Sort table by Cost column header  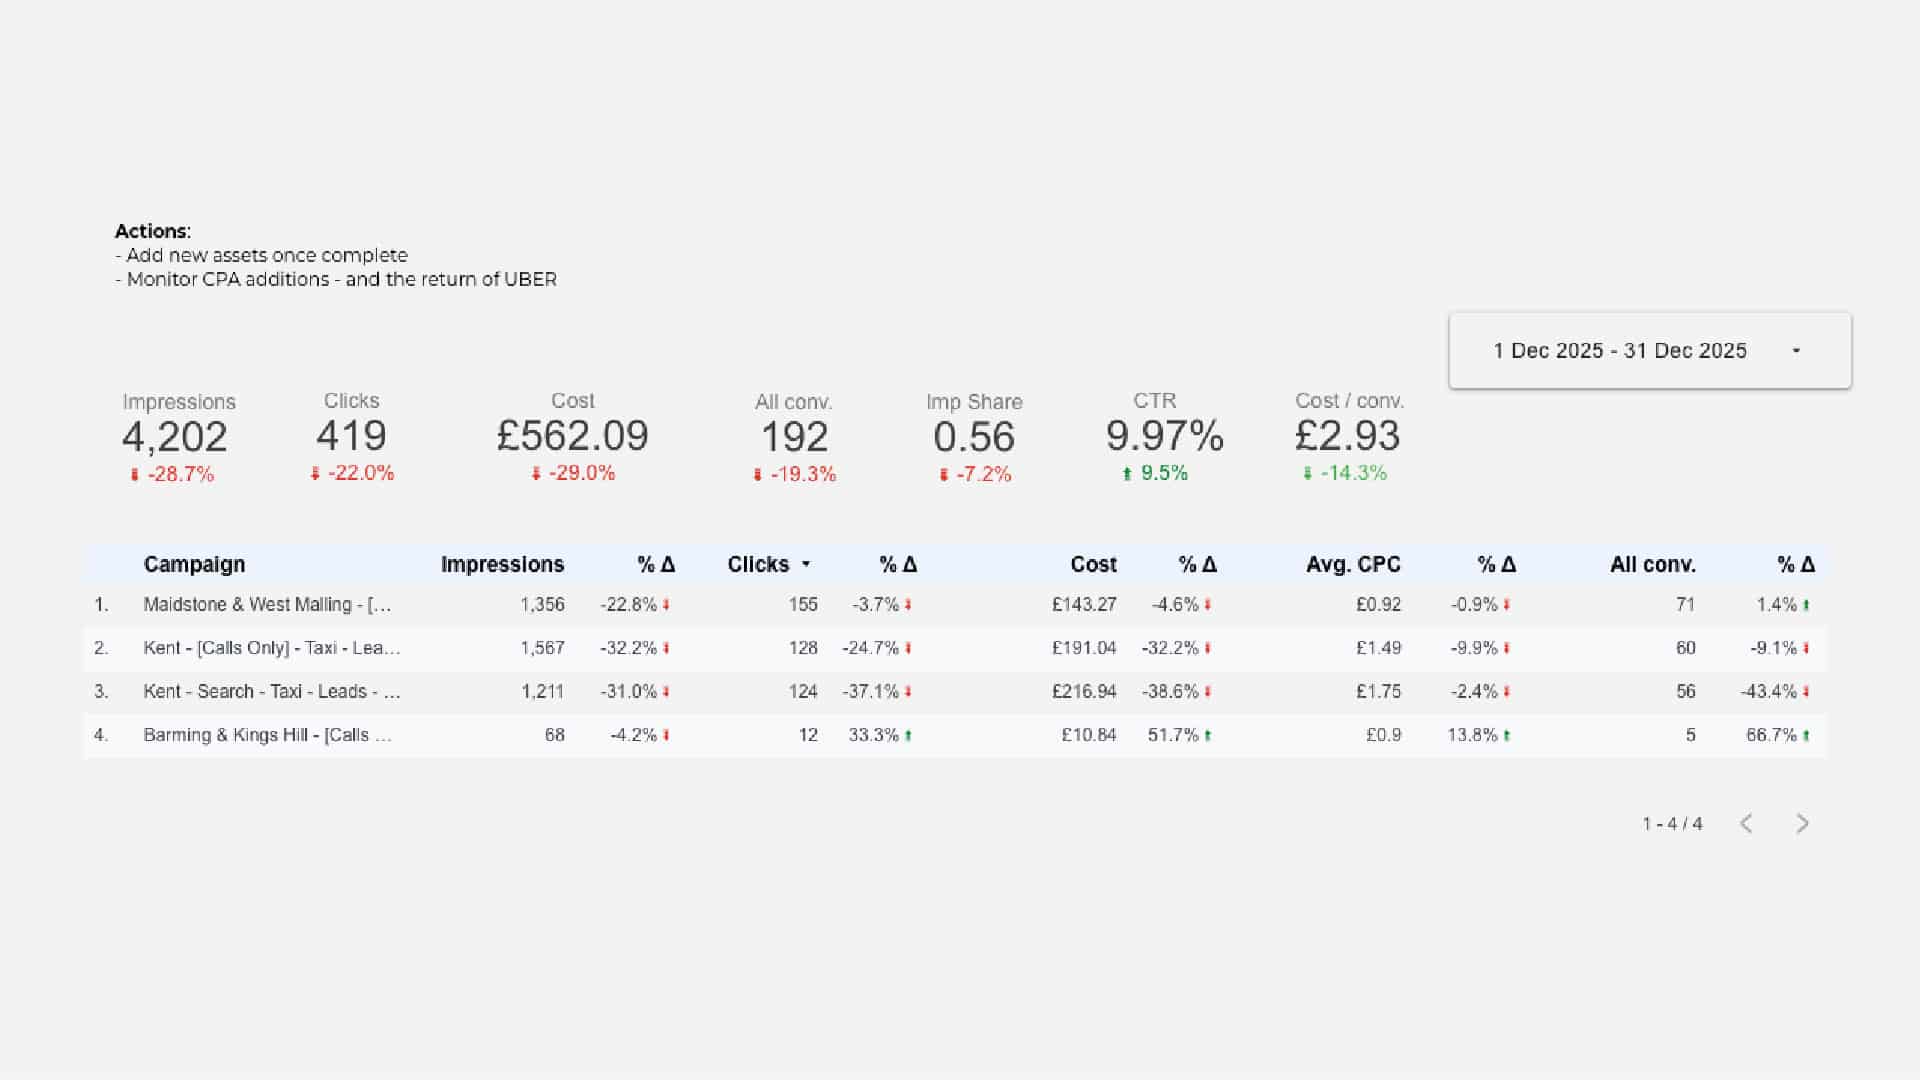(1093, 565)
